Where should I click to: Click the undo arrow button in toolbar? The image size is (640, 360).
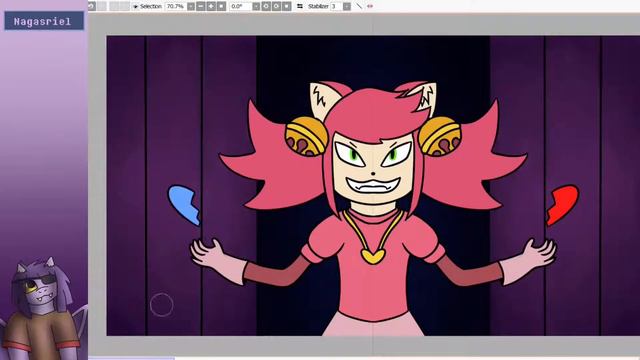coord(91,6)
